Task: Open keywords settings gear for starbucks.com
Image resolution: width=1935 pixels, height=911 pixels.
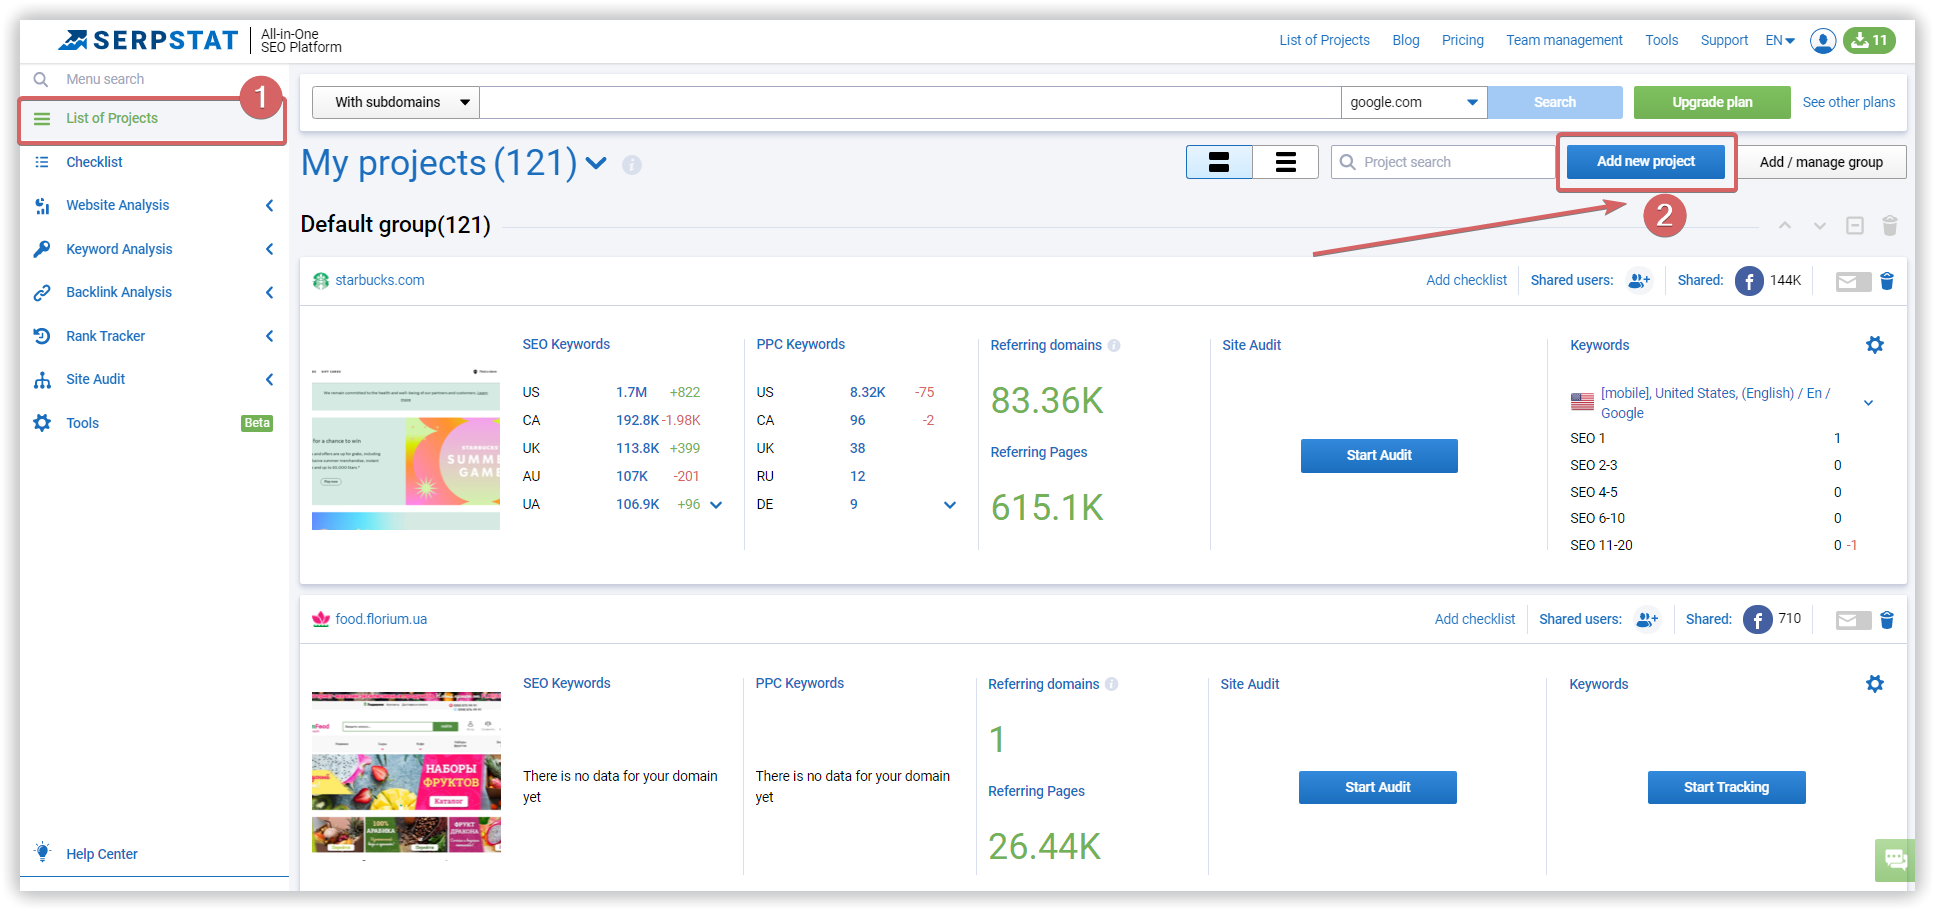Action: tap(1875, 345)
